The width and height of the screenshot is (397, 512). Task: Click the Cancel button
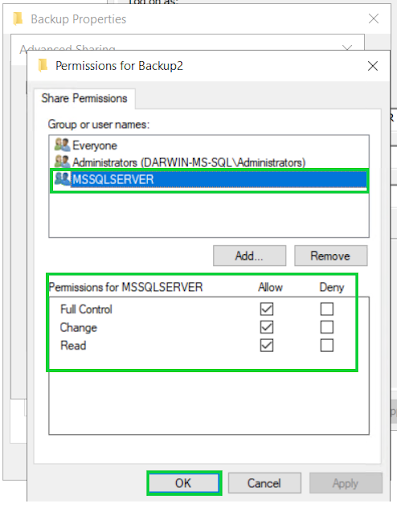[264, 483]
